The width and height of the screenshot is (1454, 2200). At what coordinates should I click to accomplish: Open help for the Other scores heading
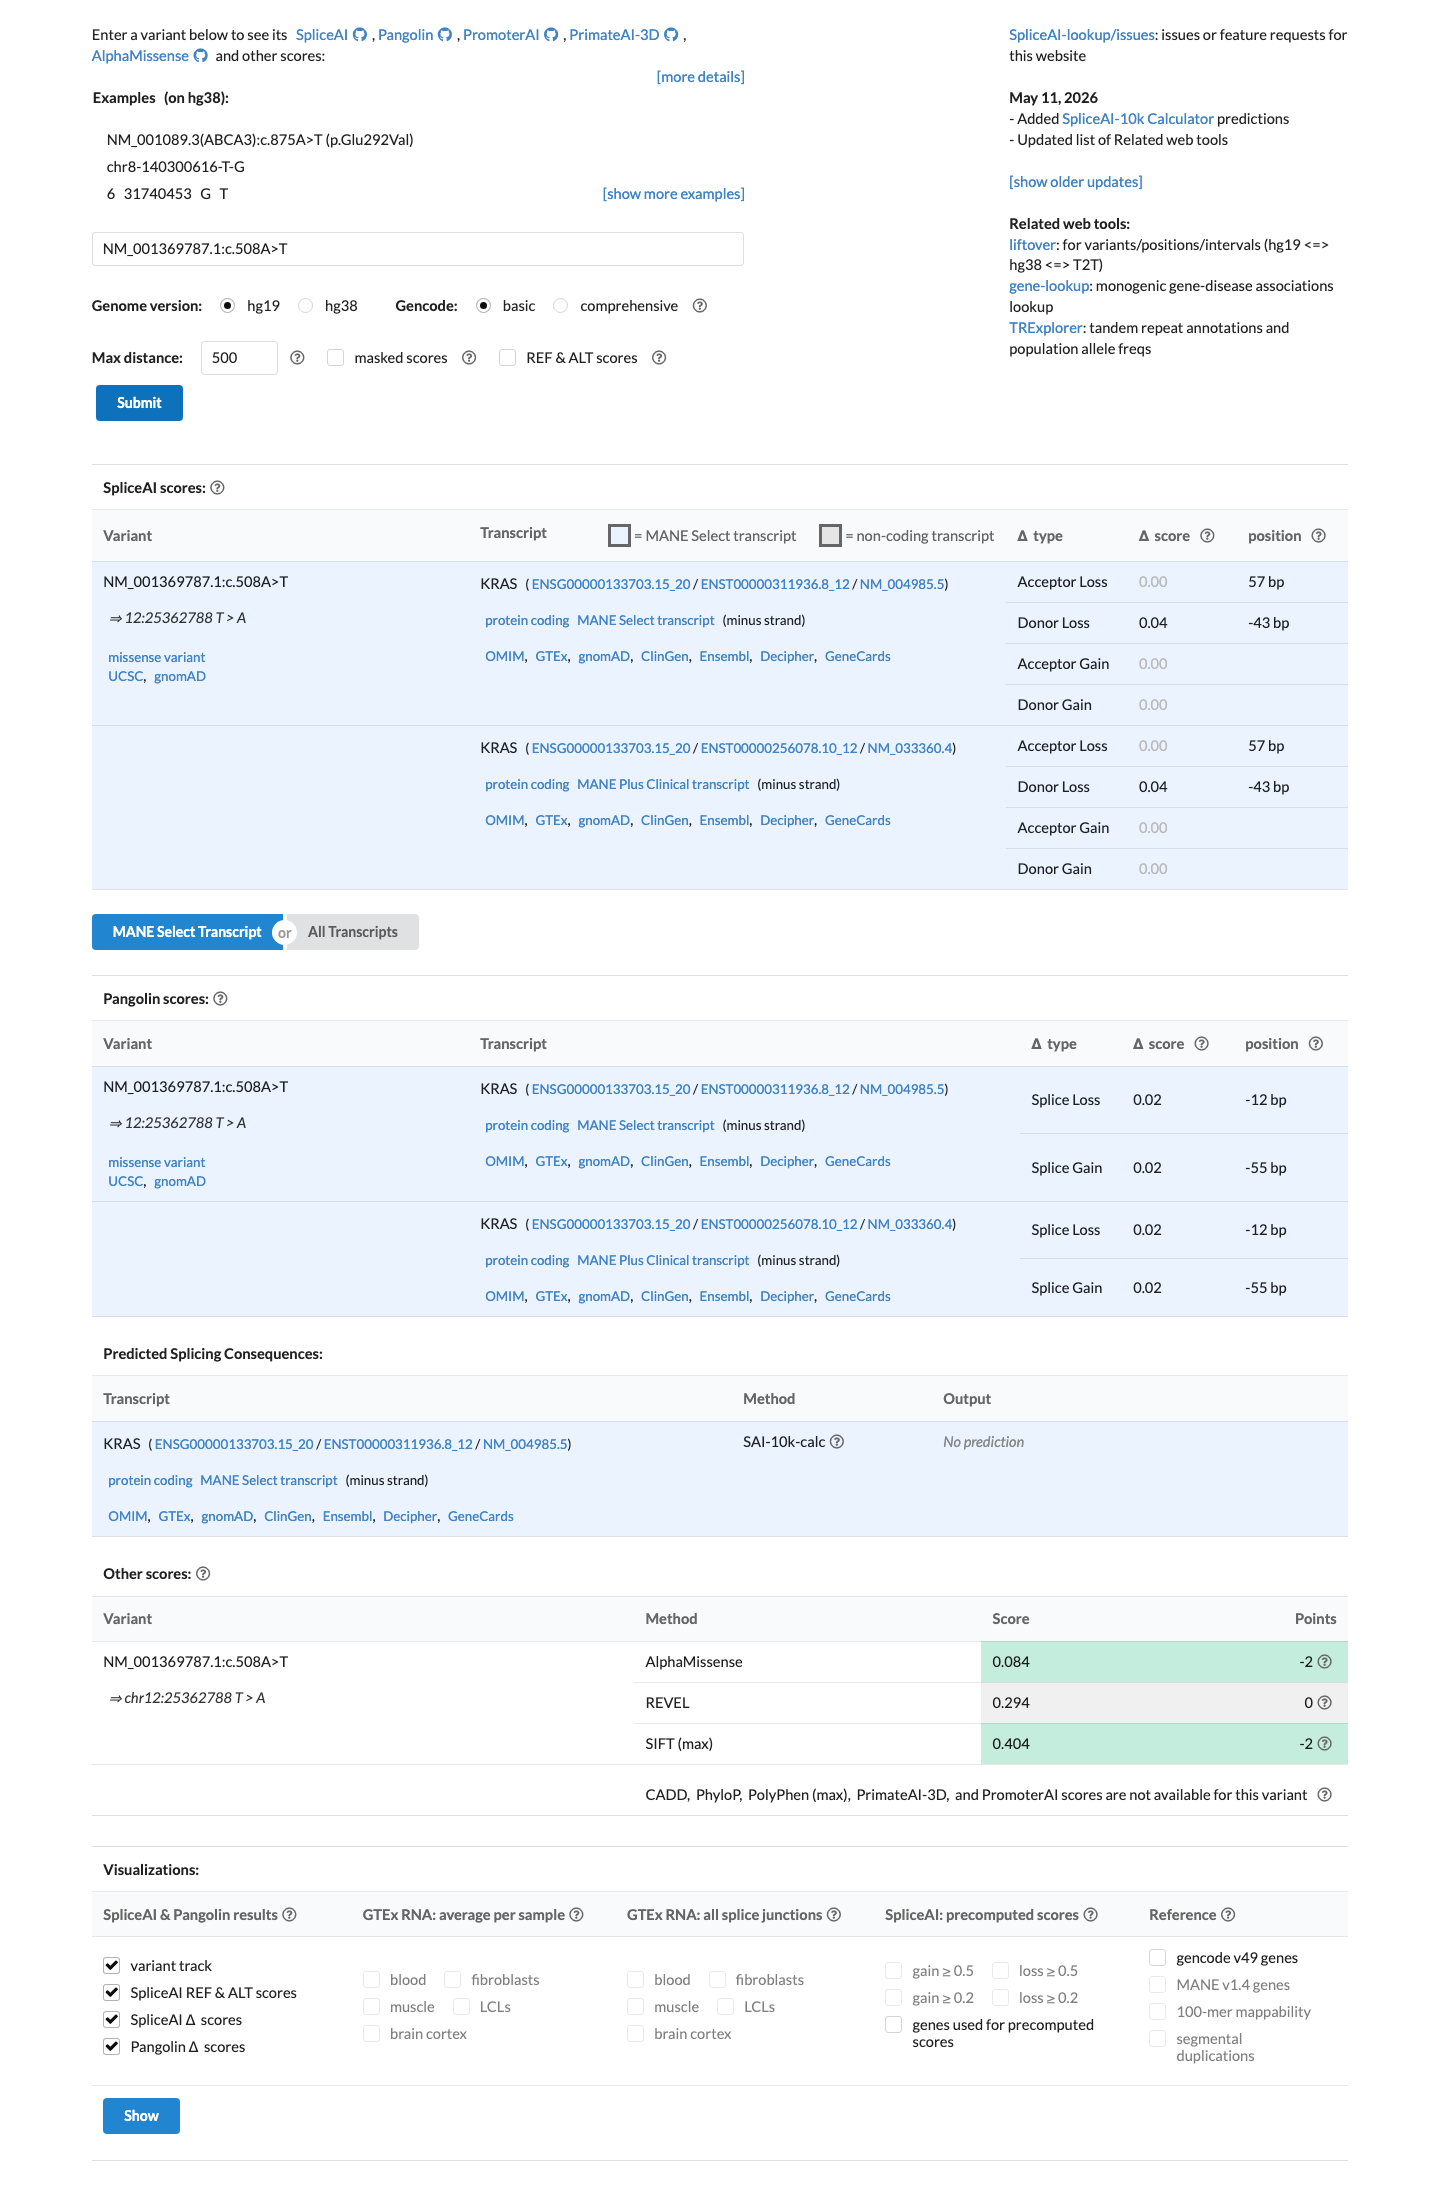[x=203, y=1574]
